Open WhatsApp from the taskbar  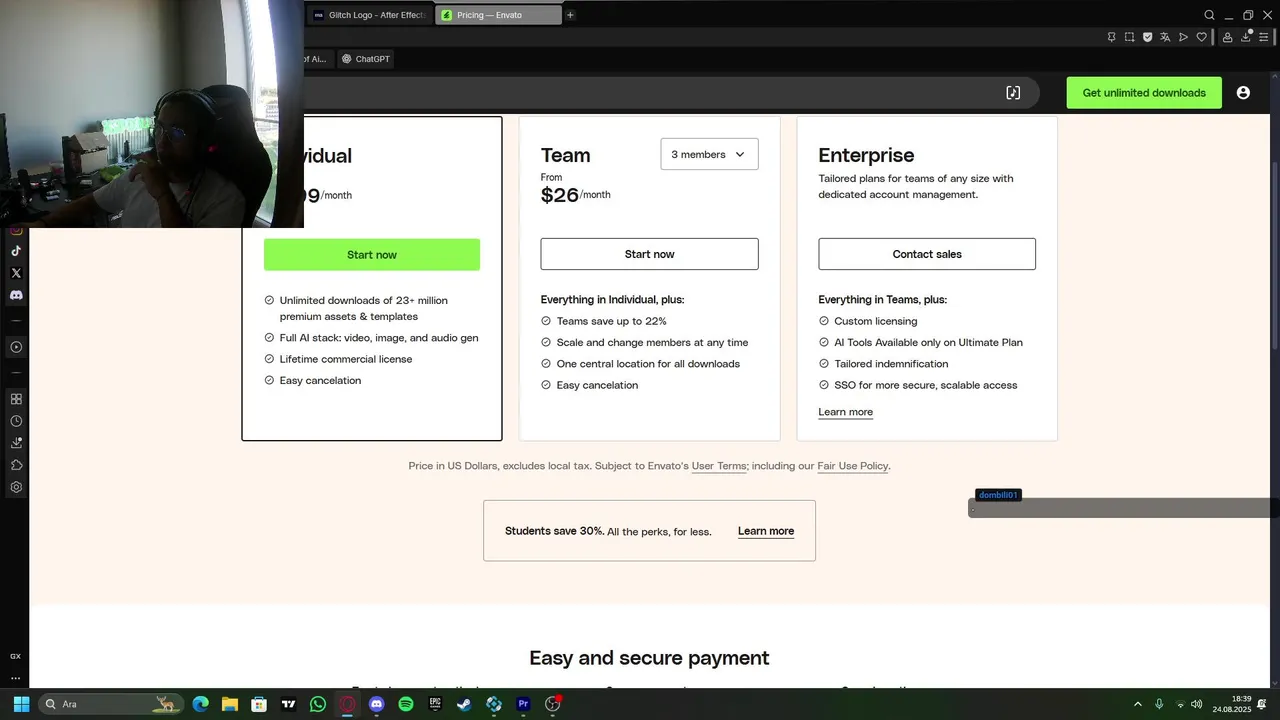pyautogui.click(x=318, y=704)
